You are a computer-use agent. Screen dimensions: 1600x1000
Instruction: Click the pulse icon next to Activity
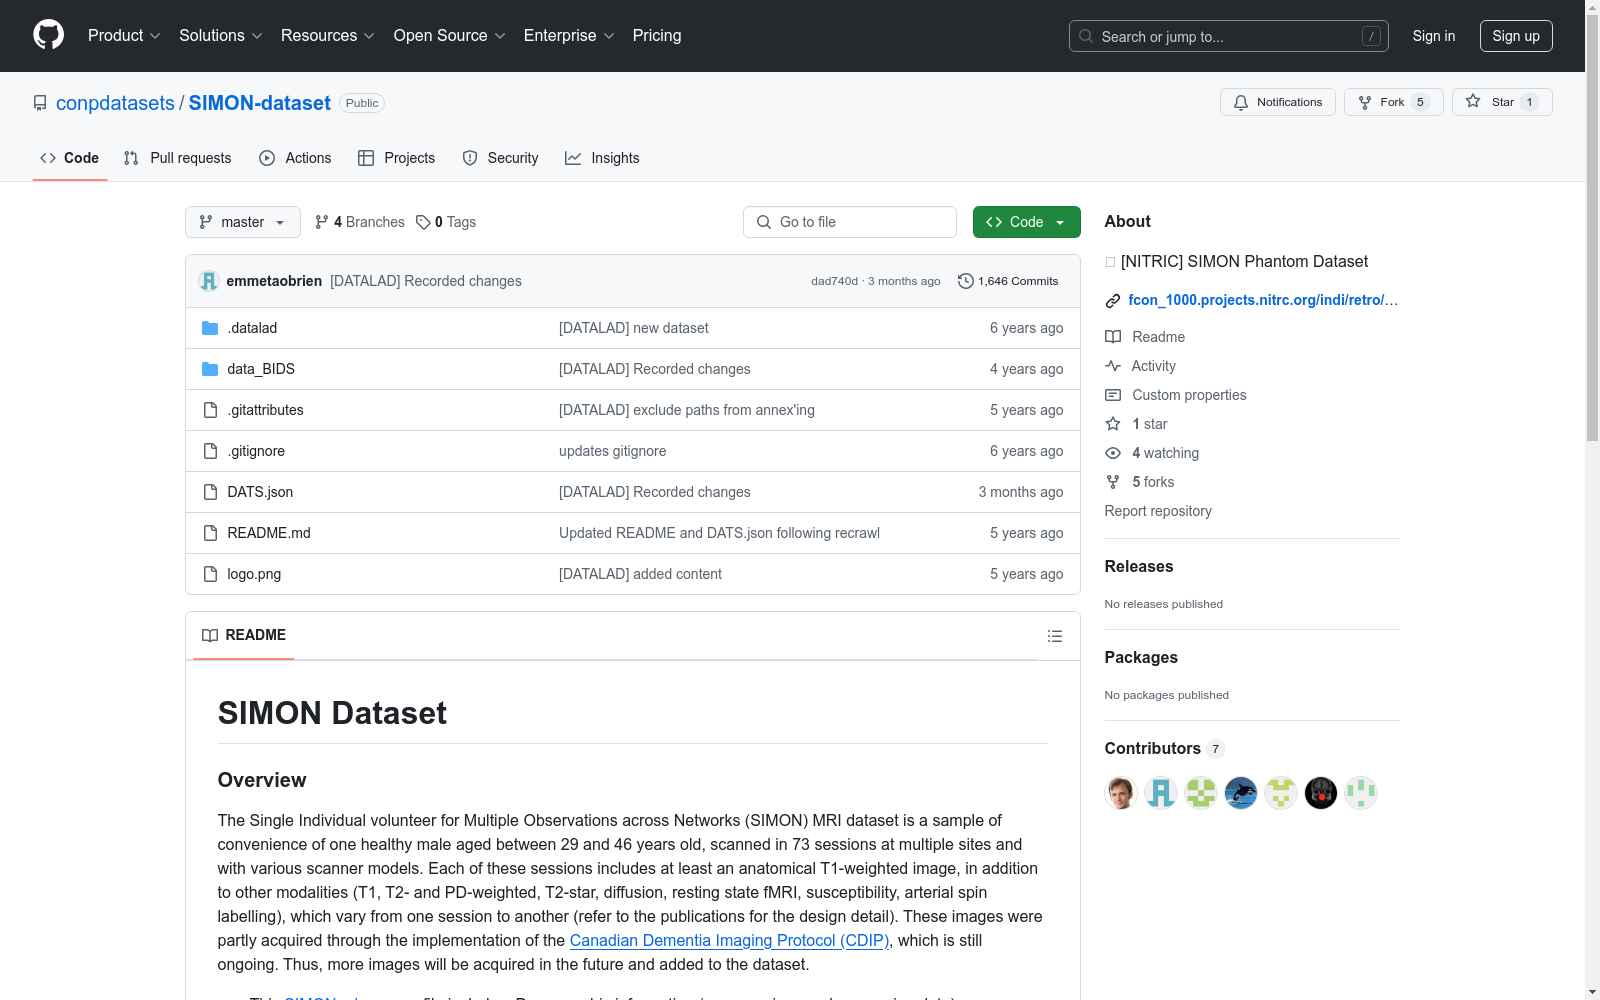point(1113,366)
